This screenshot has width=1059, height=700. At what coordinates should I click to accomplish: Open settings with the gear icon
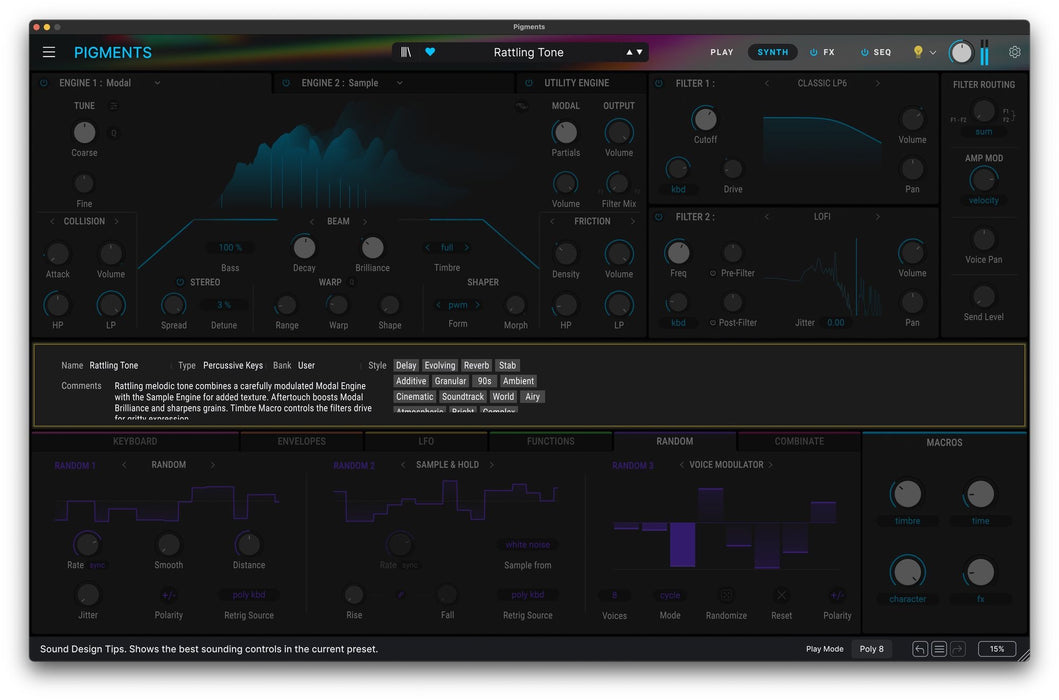click(x=1014, y=52)
